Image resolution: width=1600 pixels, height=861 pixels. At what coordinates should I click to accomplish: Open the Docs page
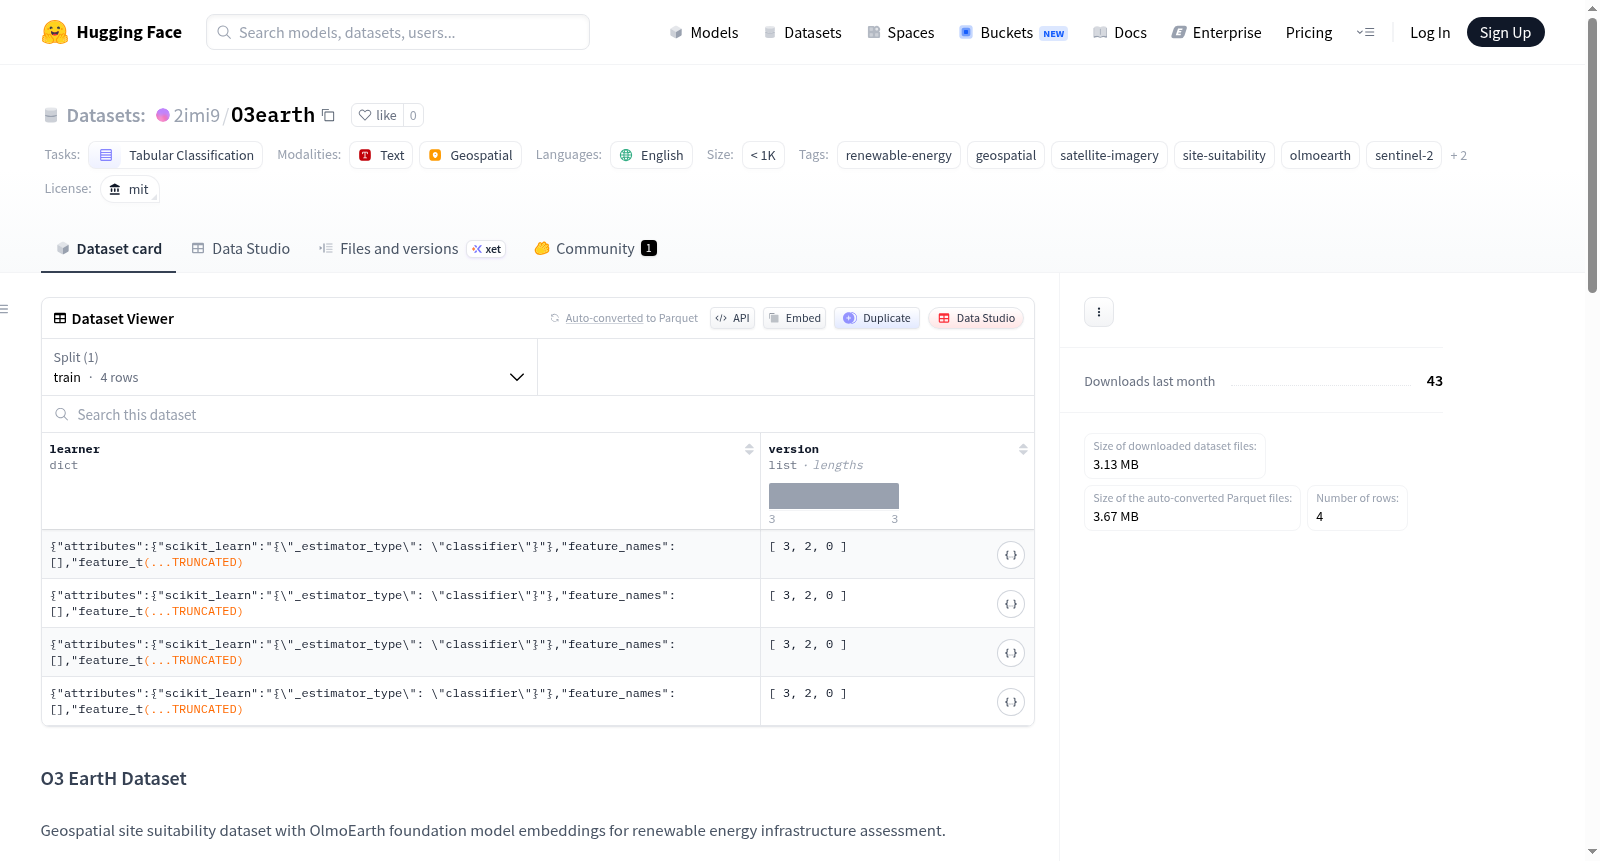[x=1120, y=32]
